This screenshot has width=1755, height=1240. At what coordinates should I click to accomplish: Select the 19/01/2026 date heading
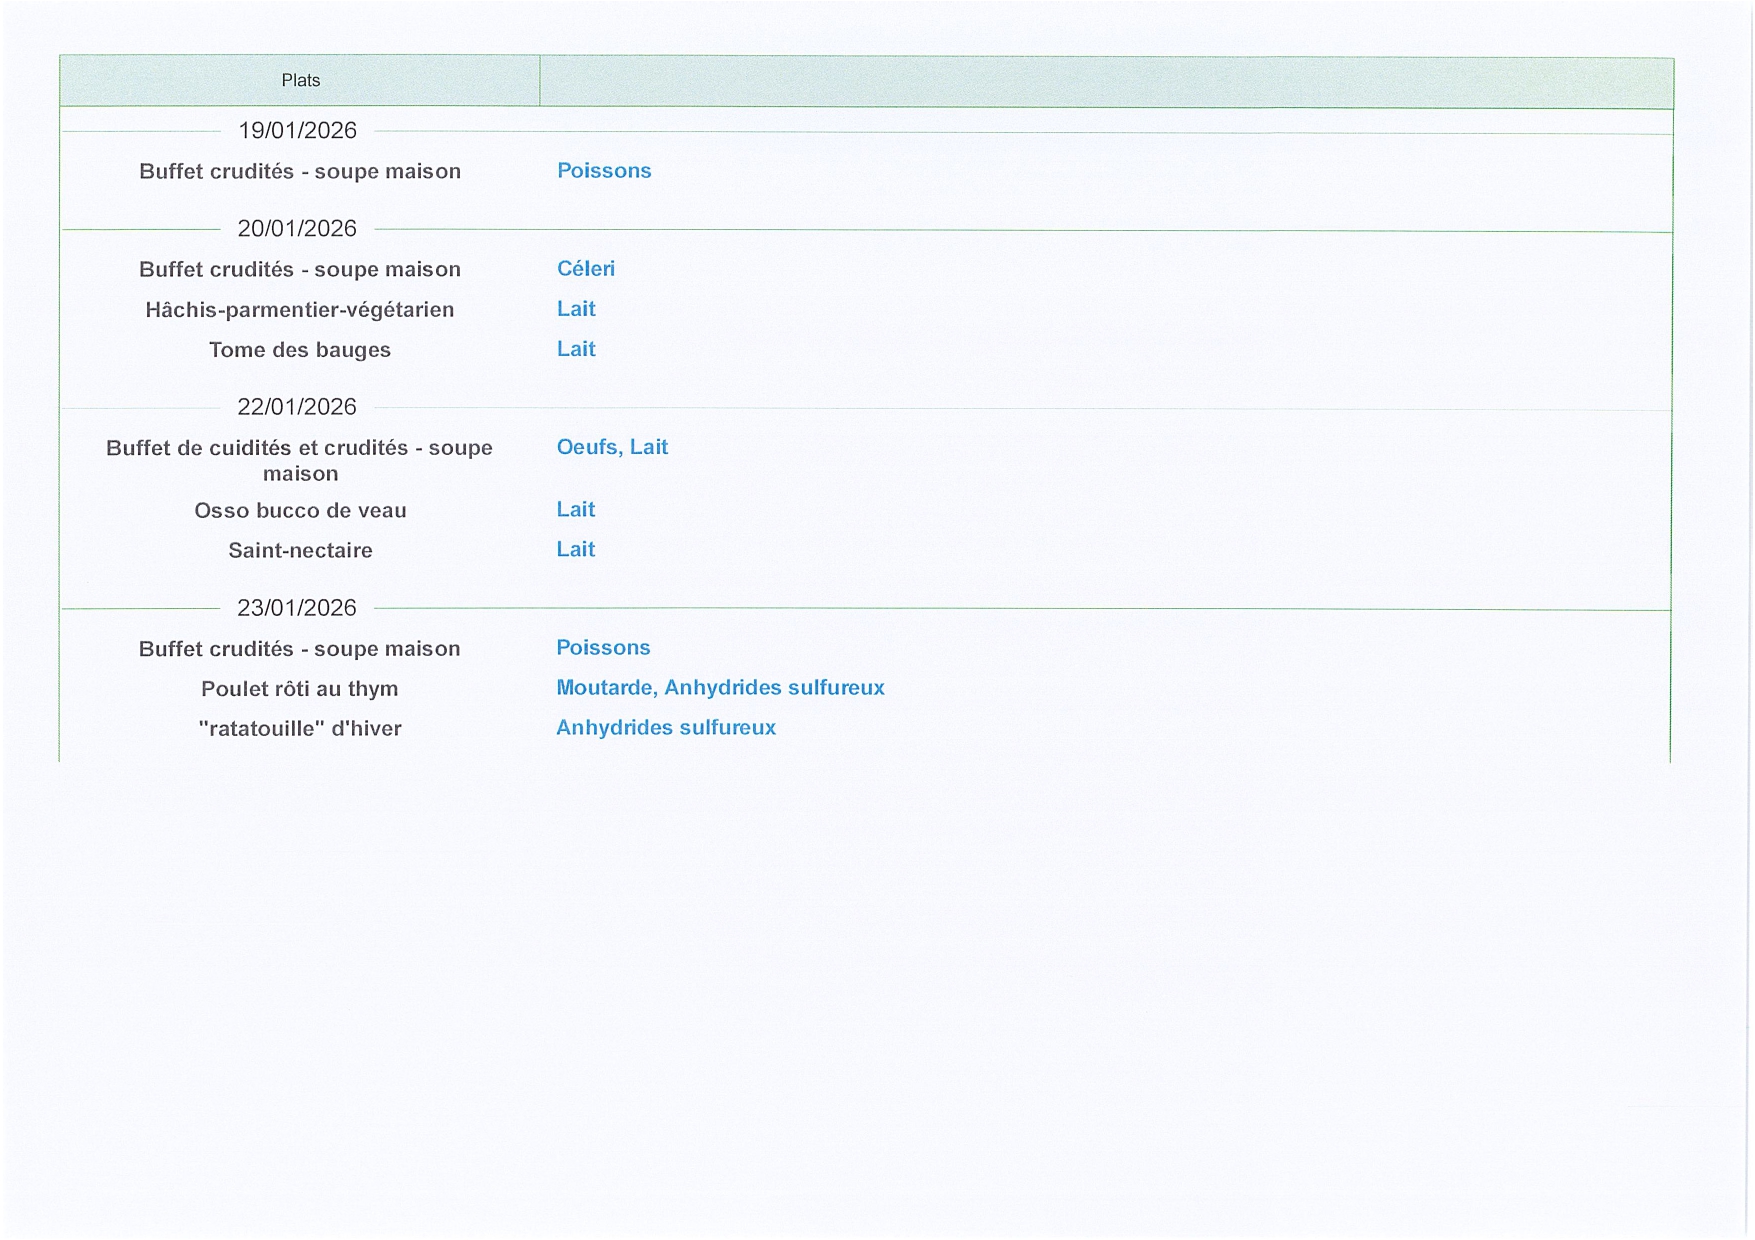tap(297, 131)
